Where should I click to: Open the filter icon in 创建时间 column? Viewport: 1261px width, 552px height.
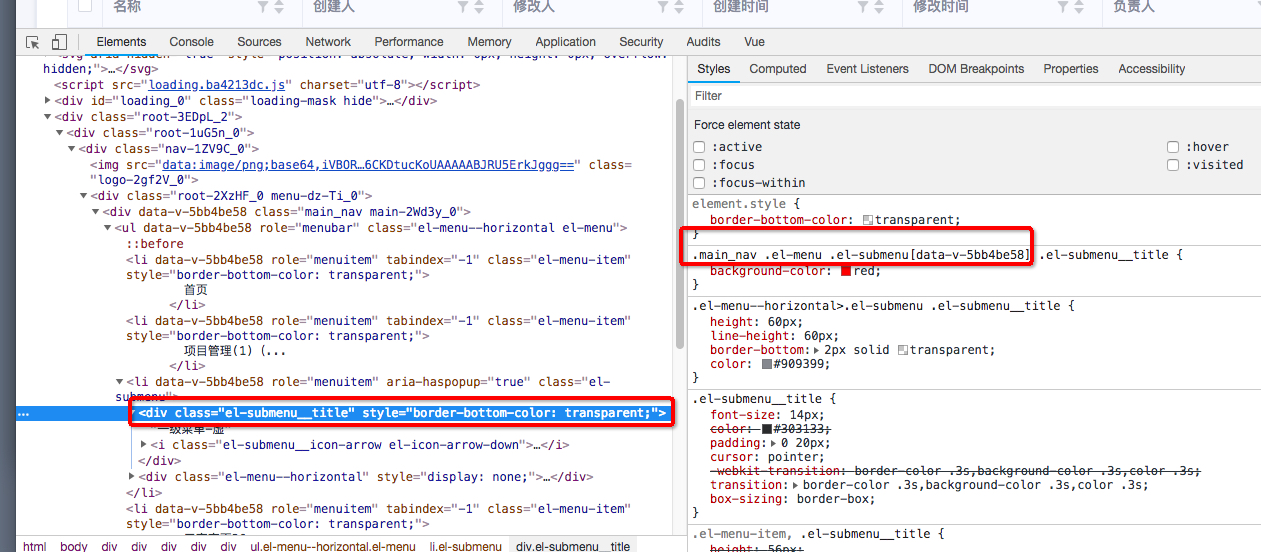click(864, 7)
